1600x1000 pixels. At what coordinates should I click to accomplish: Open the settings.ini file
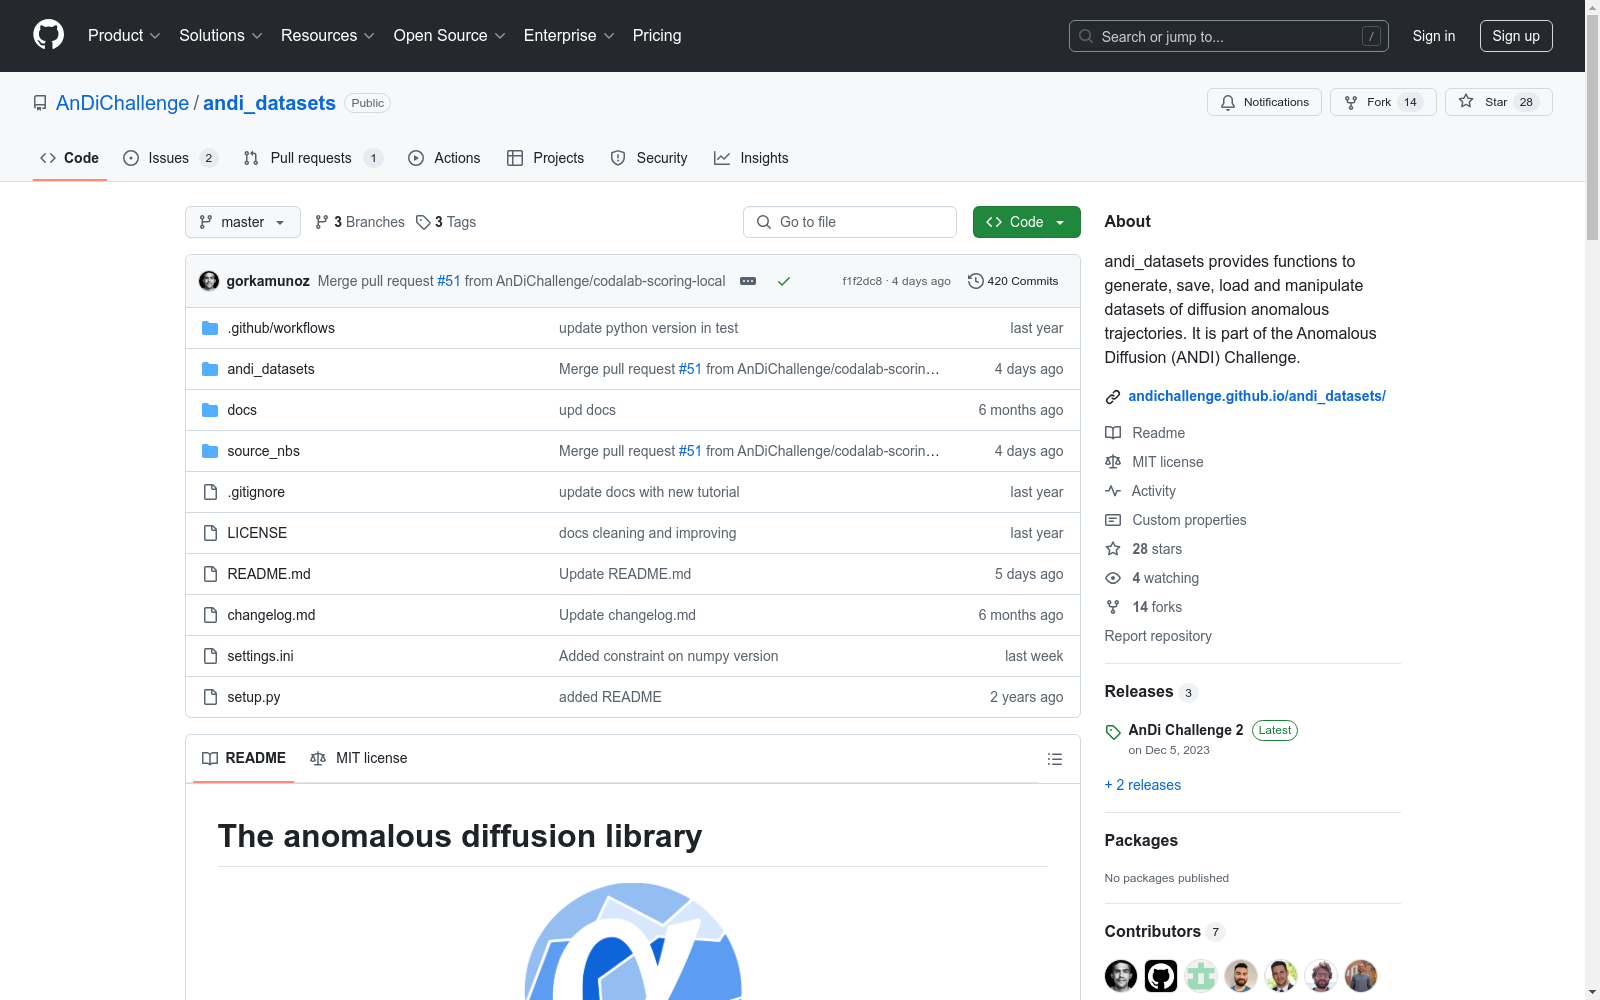pos(260,656)
